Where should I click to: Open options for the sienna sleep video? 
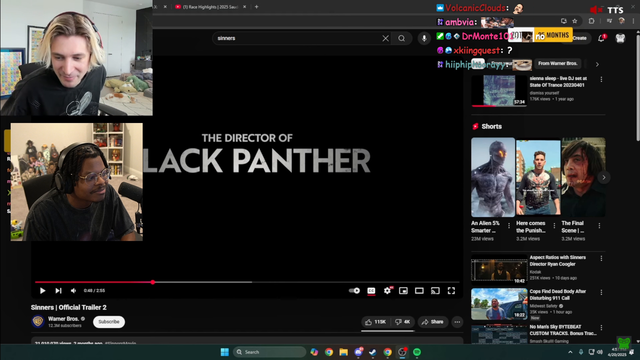(x=601, y=80)
